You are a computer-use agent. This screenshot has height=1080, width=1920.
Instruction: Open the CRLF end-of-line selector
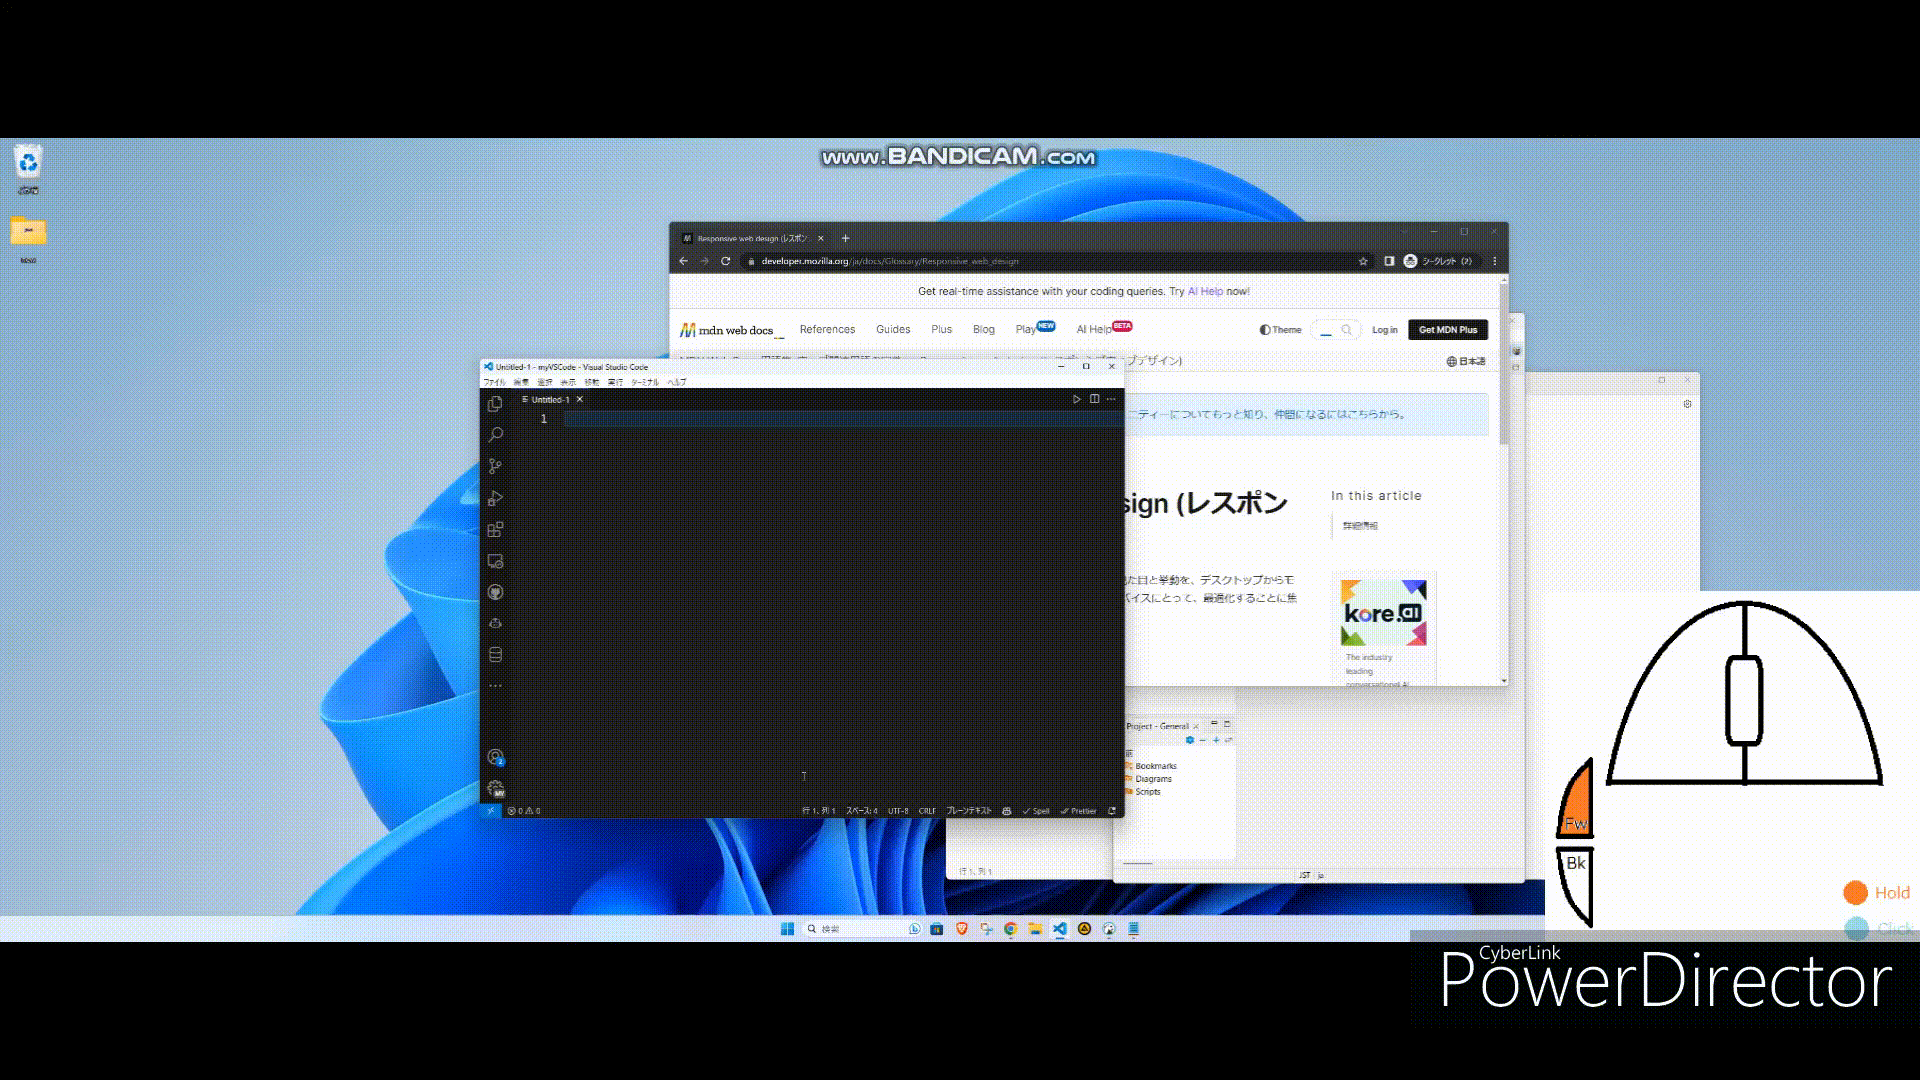[x=927, y=811]
